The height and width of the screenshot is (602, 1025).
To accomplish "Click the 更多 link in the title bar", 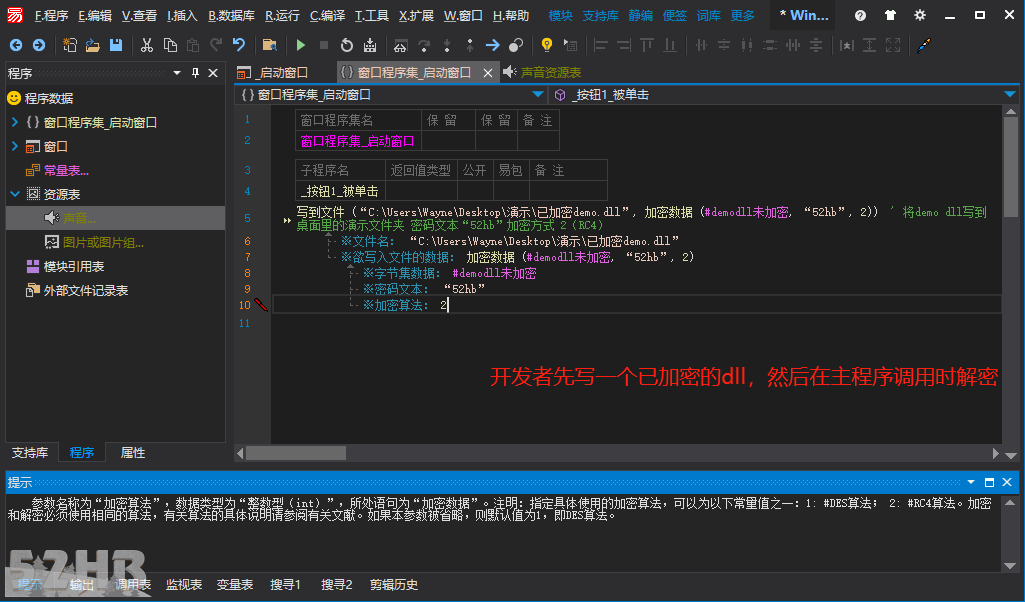I will 743,16.
